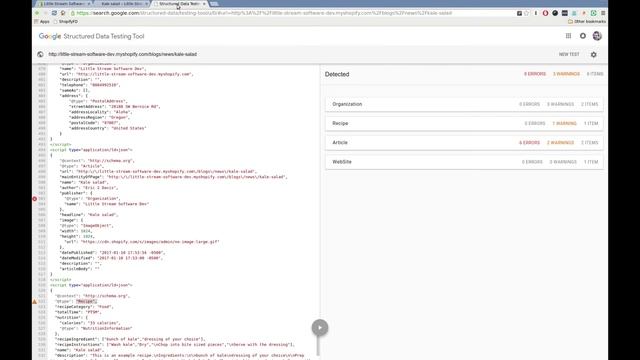Click the NEW TEST button
Screen dimensions: 640x360
[569, 54]
